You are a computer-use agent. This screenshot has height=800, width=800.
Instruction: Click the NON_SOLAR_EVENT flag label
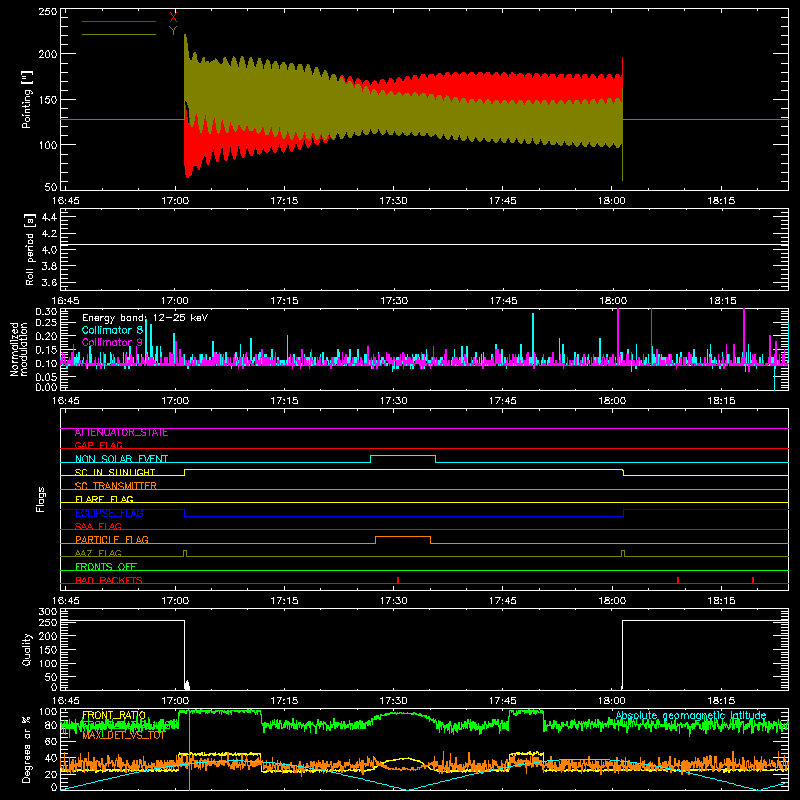click(121, 459)
